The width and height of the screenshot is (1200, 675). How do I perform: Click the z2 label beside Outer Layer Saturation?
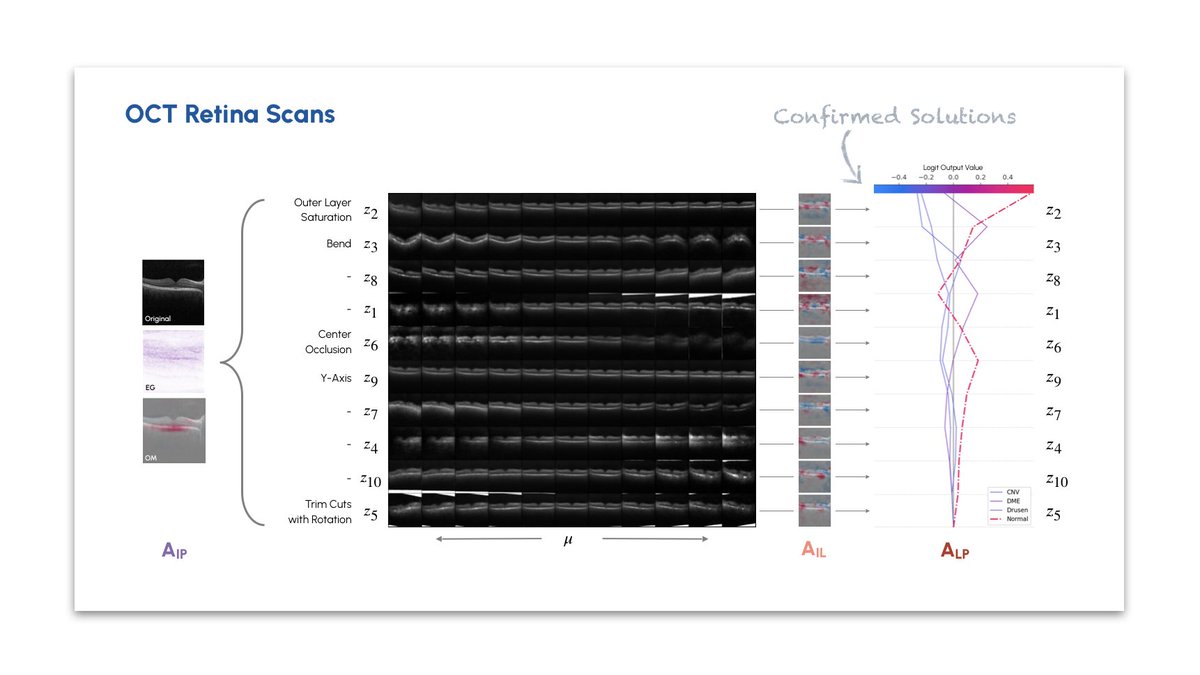coord(370,212)
